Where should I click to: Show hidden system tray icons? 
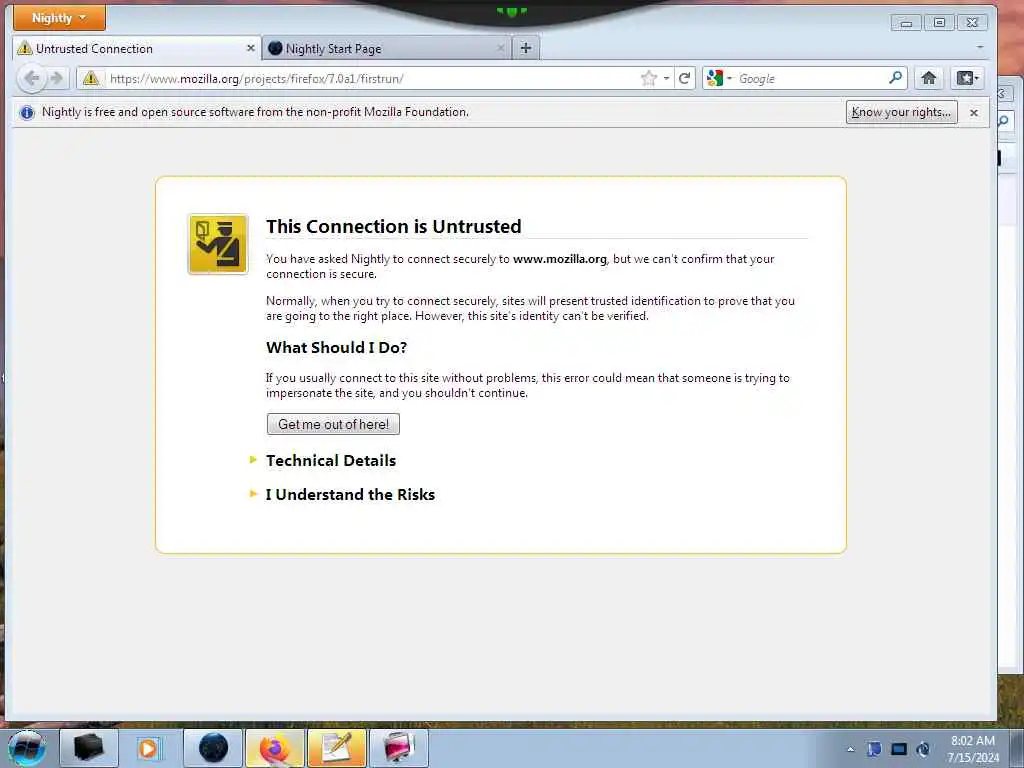point(850,749)
